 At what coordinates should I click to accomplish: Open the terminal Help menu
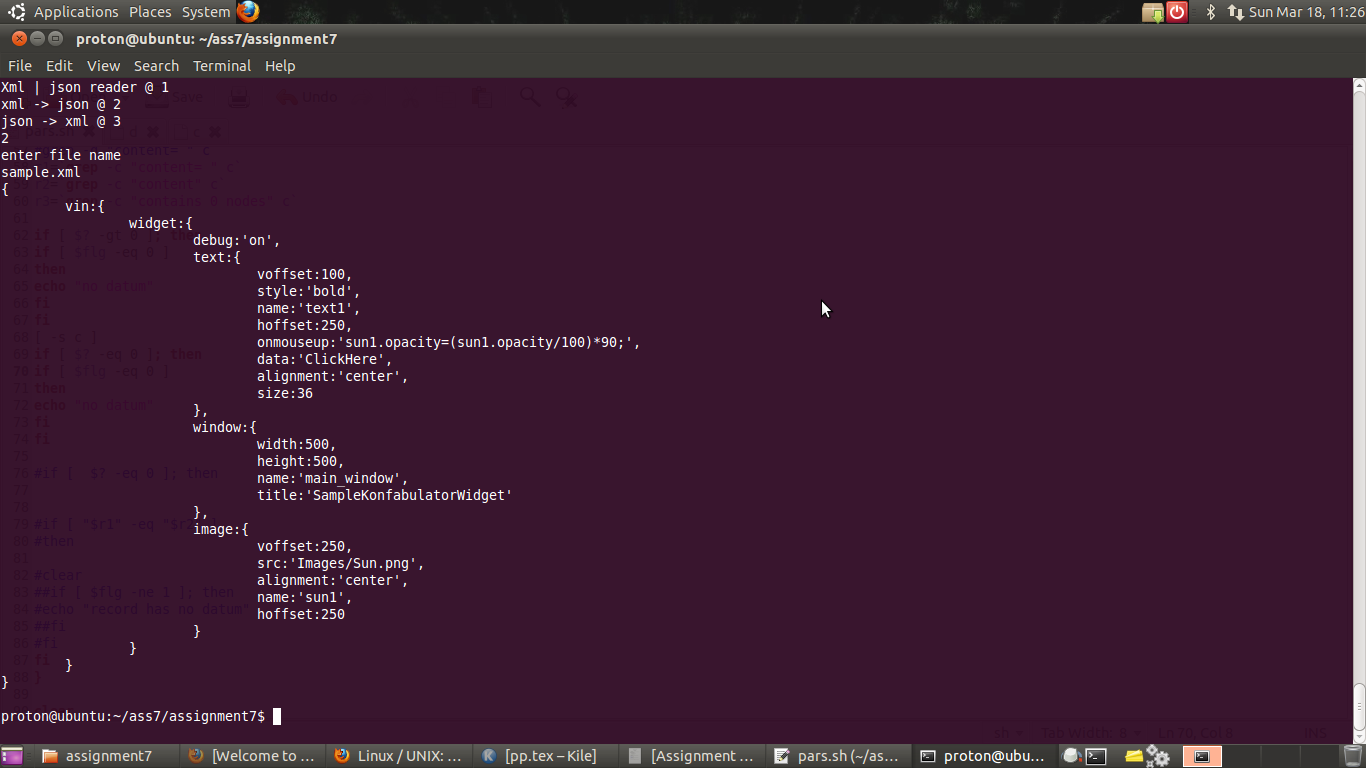280,66
